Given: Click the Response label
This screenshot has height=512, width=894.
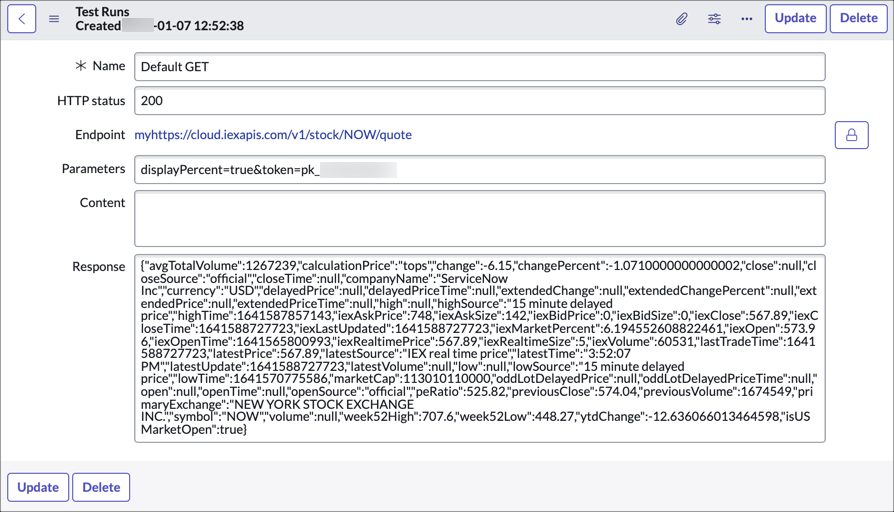Looking at the screenshot, I should tap(99, 267).
